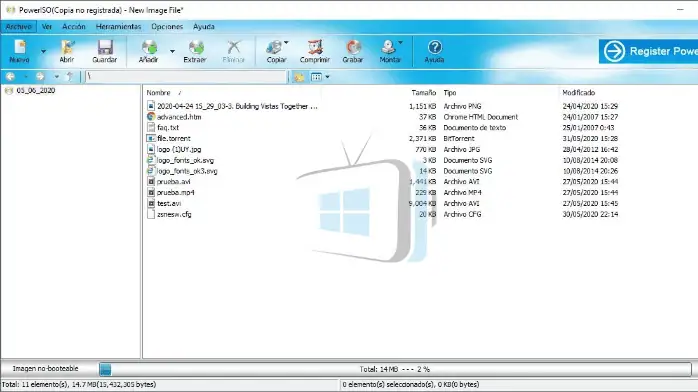Click the Montar toolbar icon

click(x=390, y=51)
